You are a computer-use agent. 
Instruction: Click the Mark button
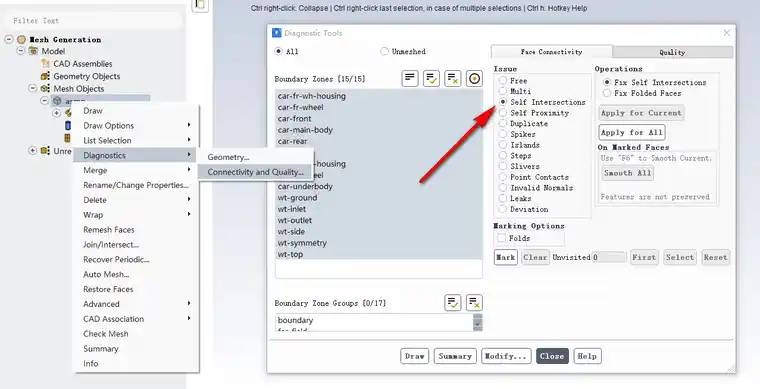coord(506,257)
